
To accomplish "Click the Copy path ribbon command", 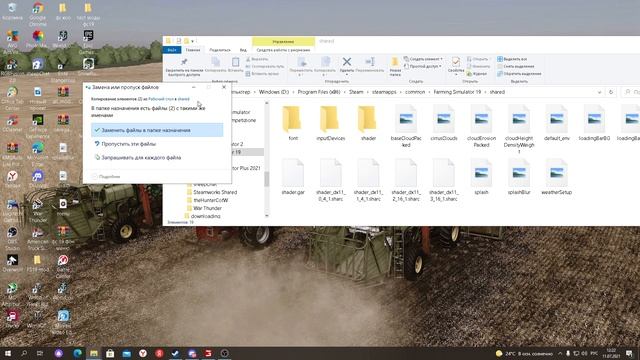I will coord(265,66).
